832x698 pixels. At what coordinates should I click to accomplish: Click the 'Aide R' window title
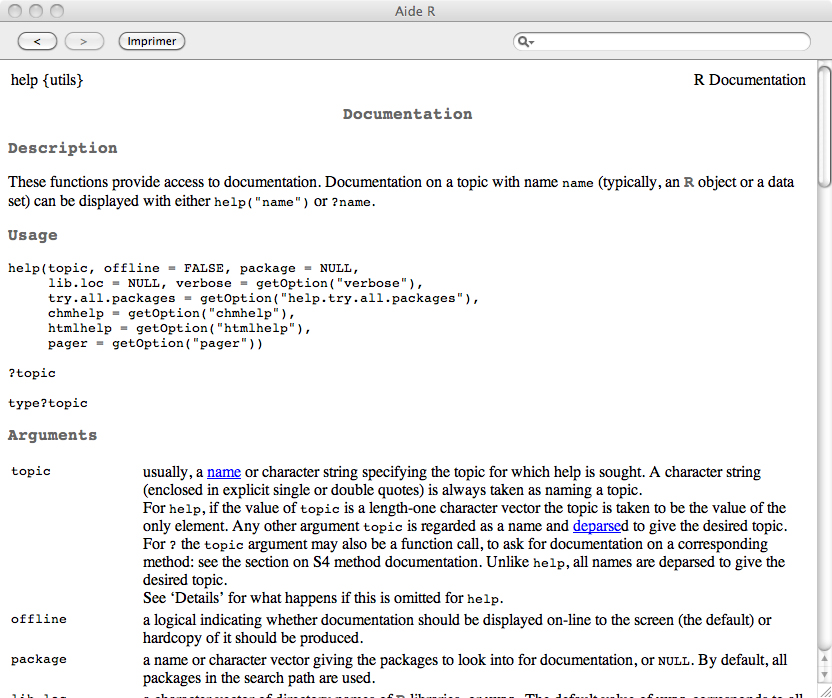point(415,9)
